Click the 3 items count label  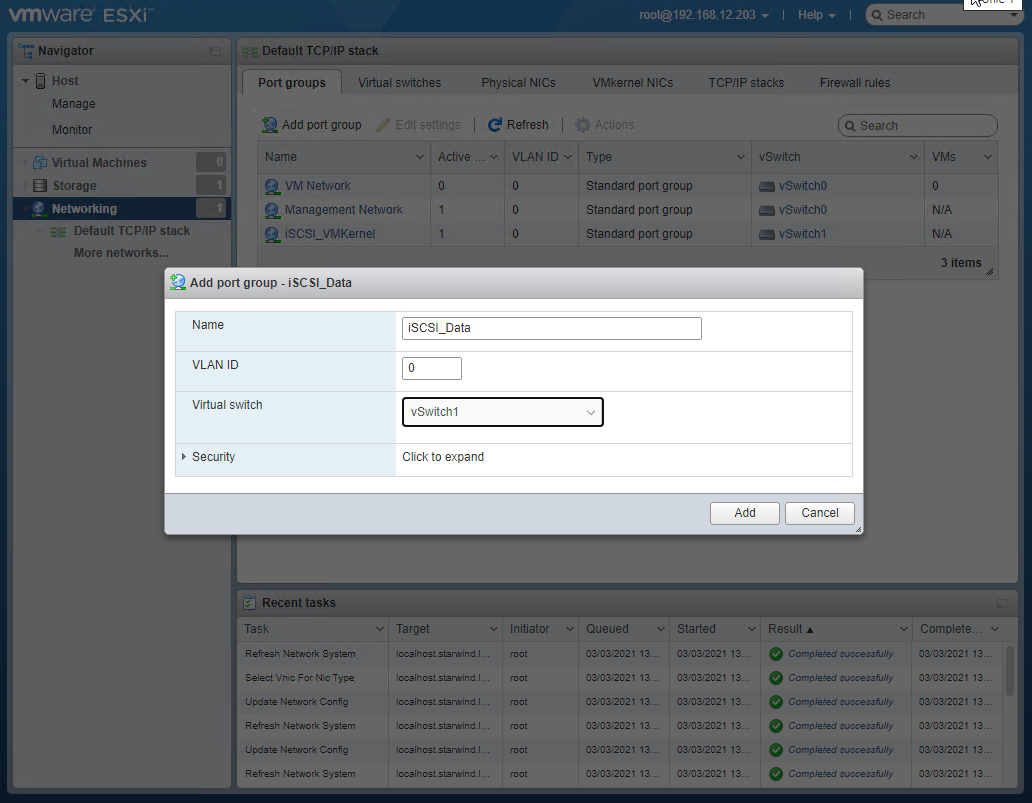click(961, 263)
